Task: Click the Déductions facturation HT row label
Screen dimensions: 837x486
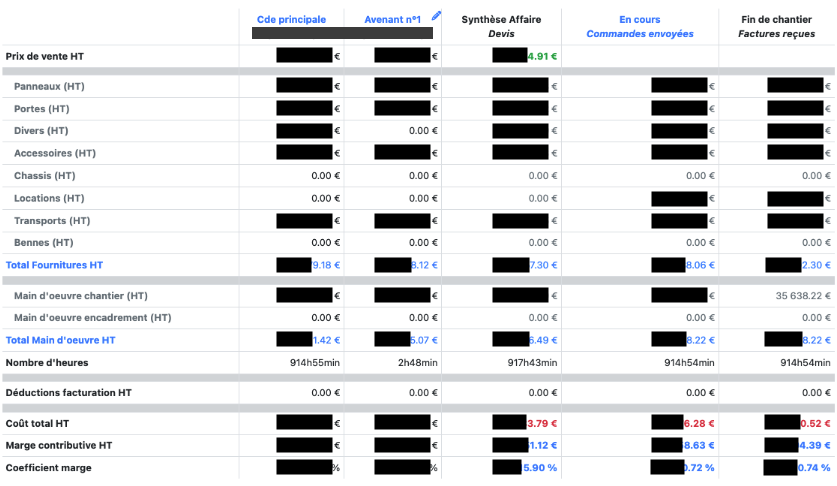Action: click(68, 393)
